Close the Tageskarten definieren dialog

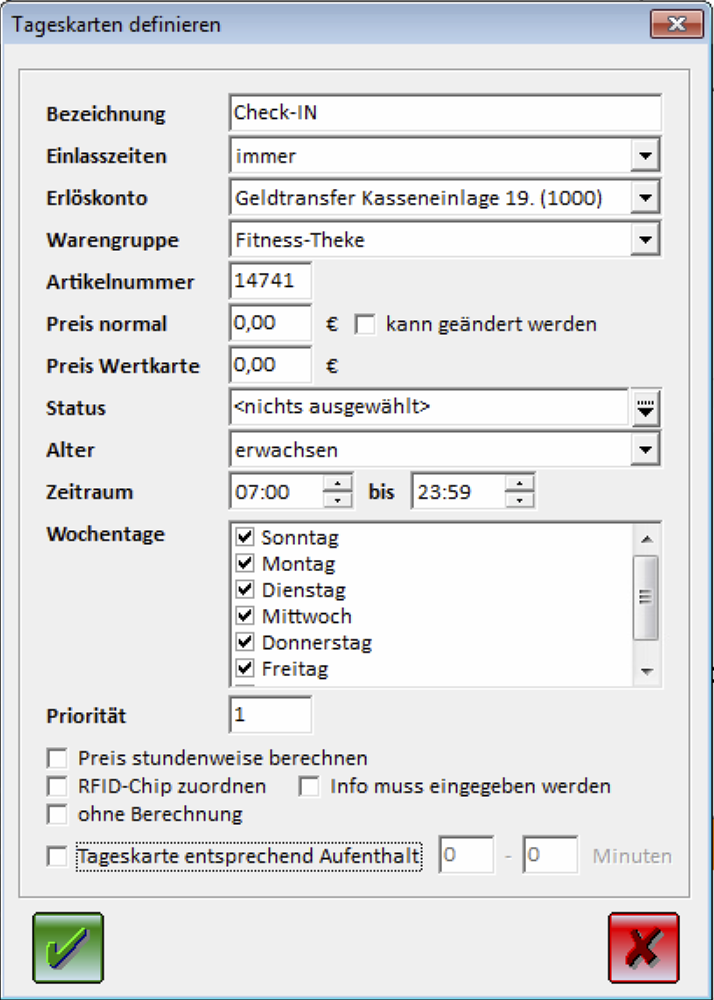pos(677,24)
